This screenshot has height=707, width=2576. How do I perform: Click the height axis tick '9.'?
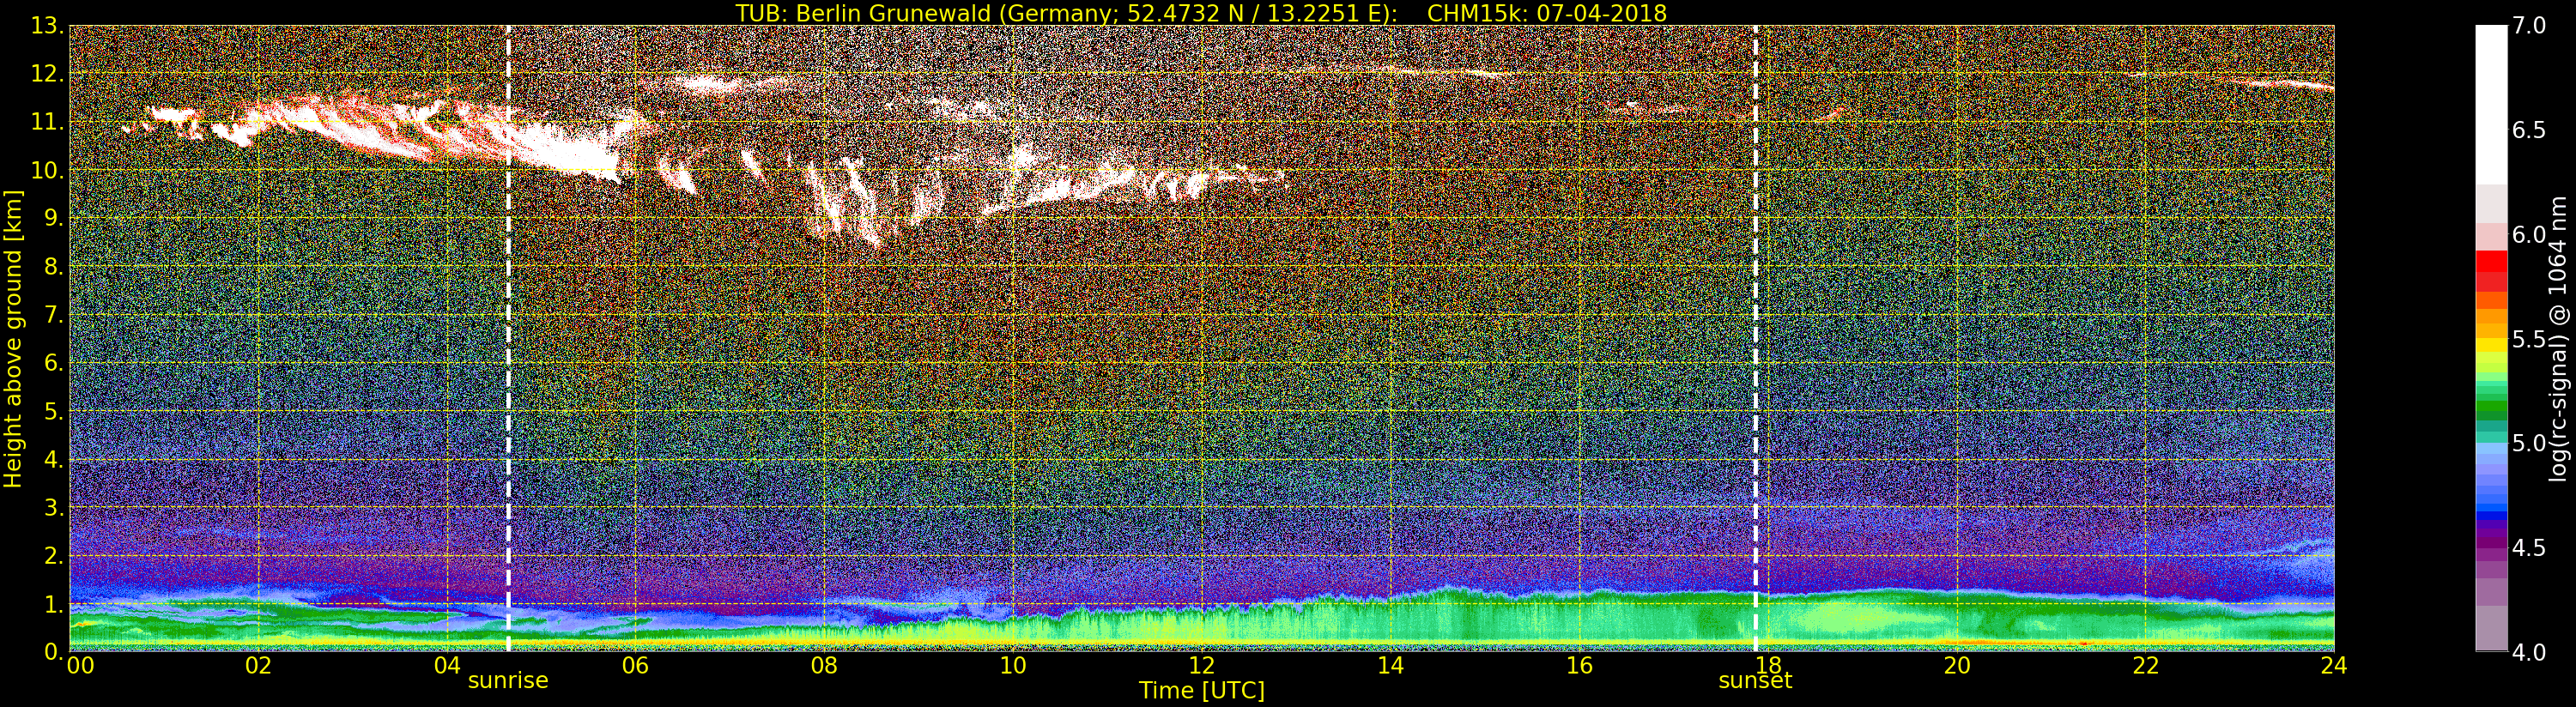click(54, 218)
